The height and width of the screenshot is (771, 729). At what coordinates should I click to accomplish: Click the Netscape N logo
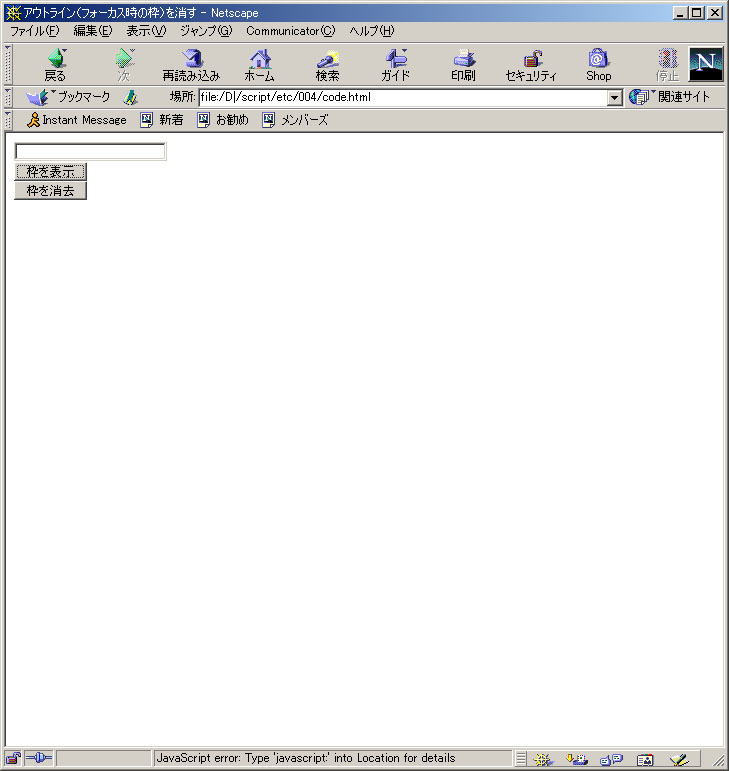point(706,64)
